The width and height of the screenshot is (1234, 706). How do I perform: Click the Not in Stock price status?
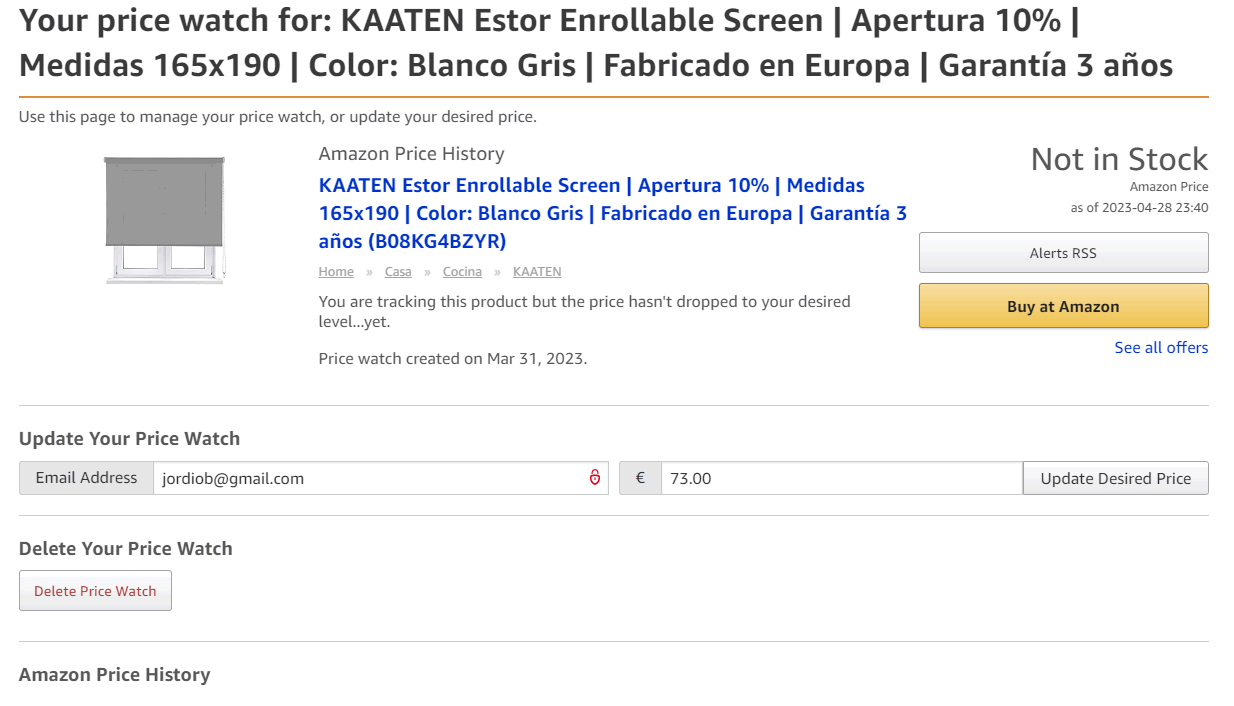coord(1119,159)
